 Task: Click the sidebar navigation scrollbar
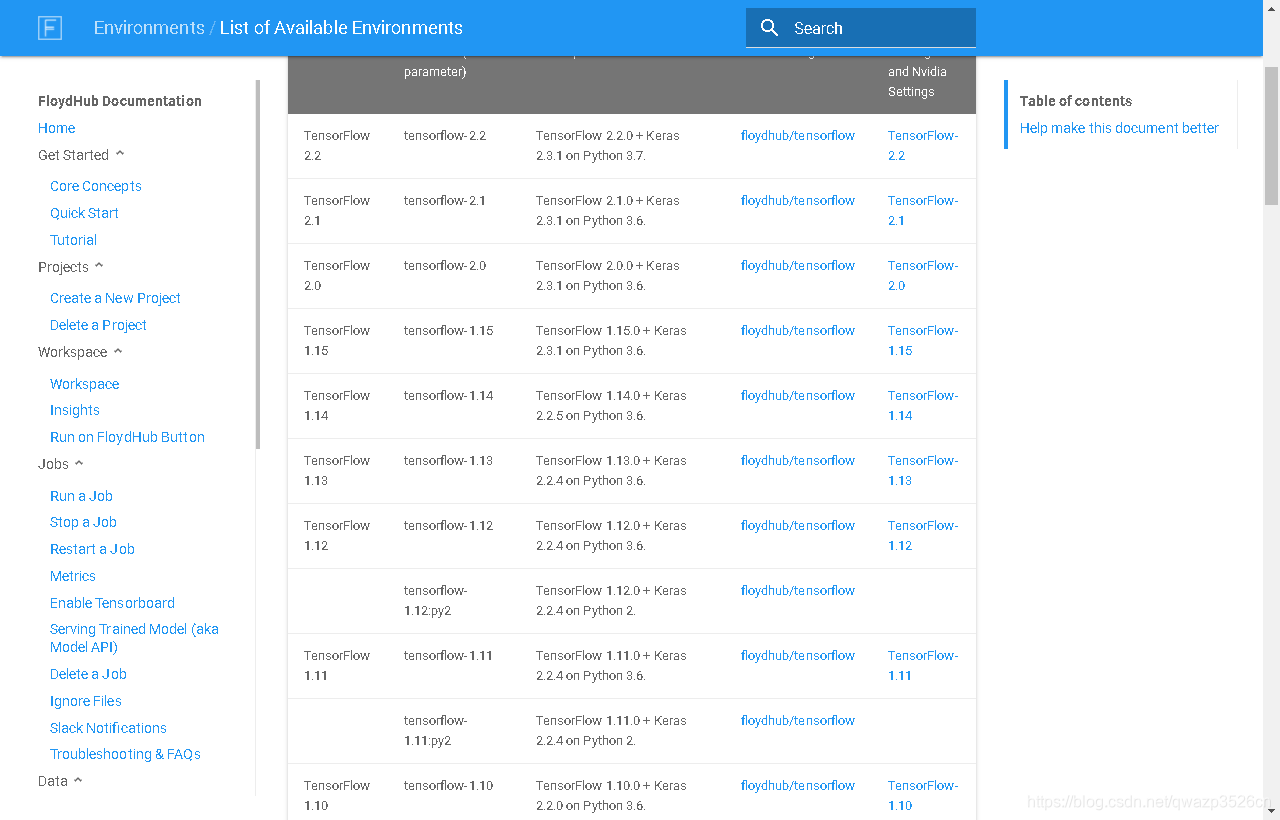[258, 264]
